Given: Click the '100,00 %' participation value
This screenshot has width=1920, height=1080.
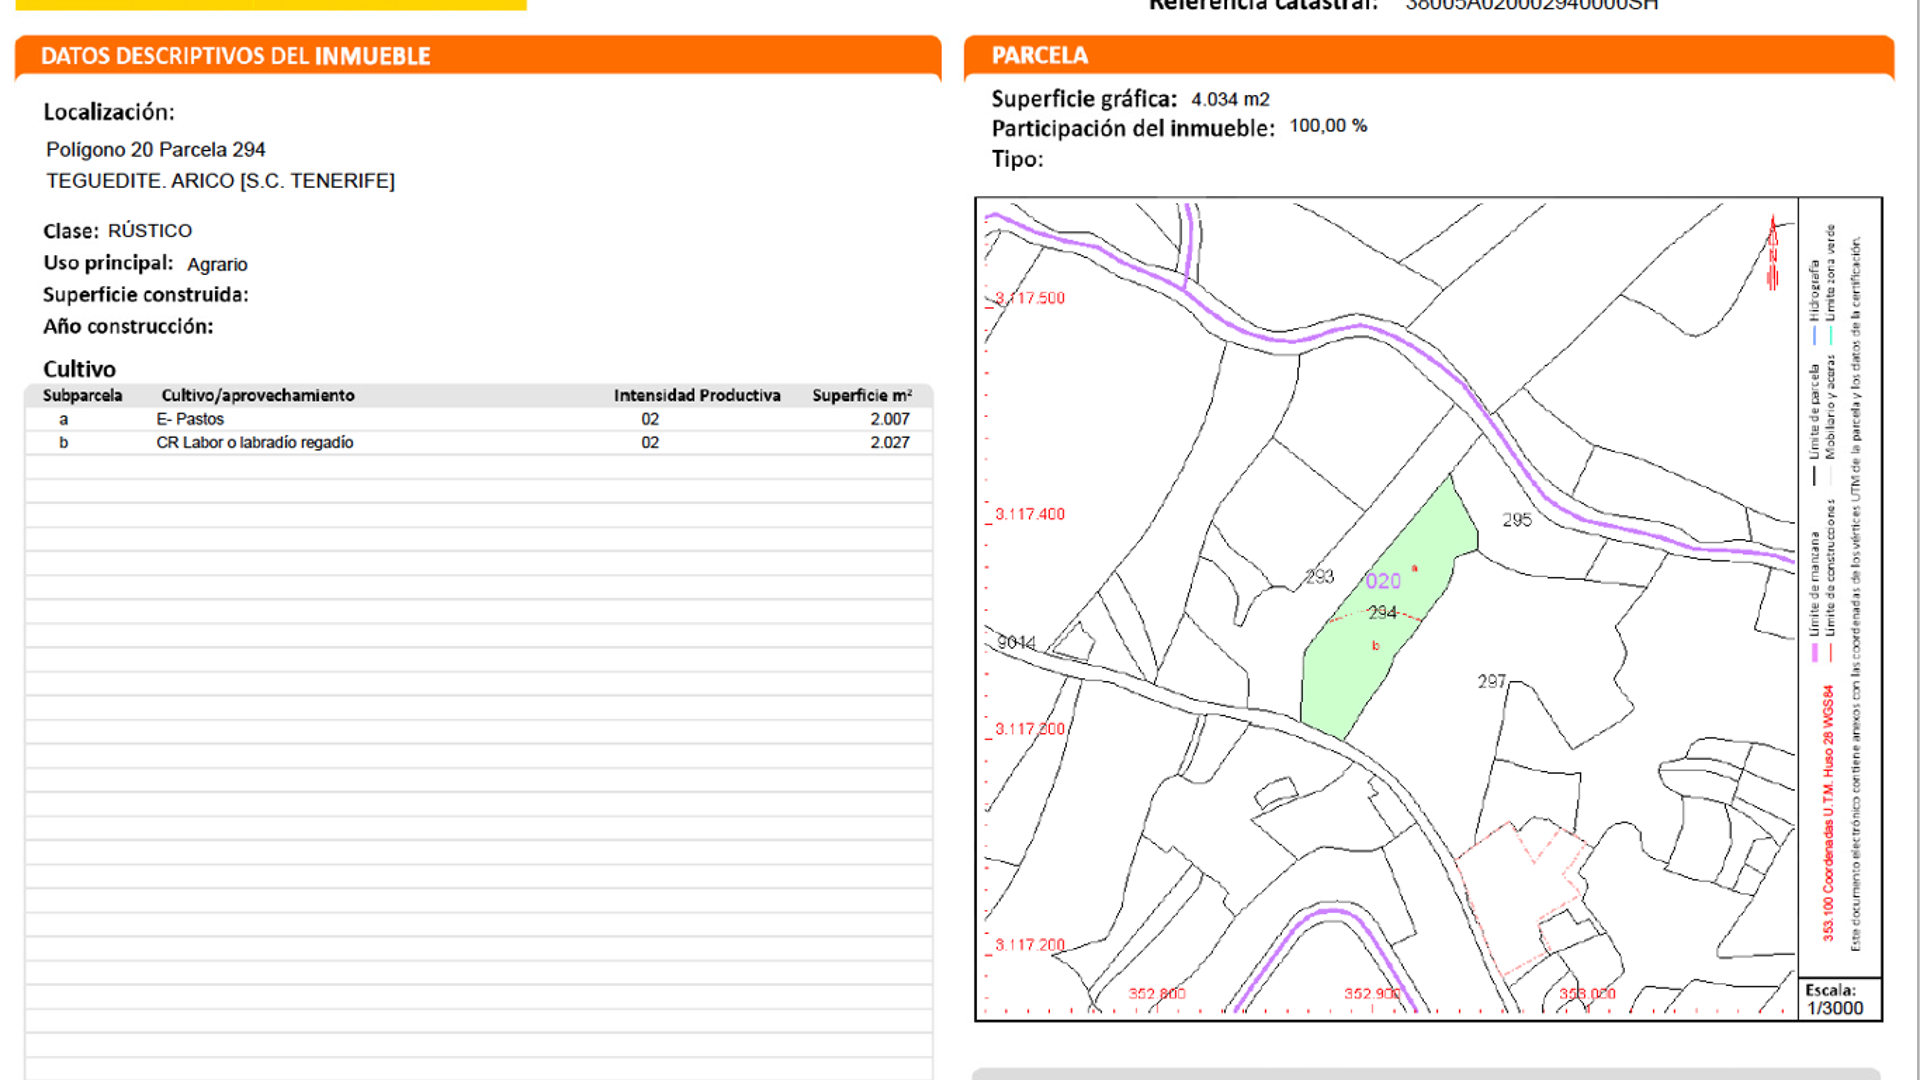Looking at the screenshot, I should (1328, 126).
